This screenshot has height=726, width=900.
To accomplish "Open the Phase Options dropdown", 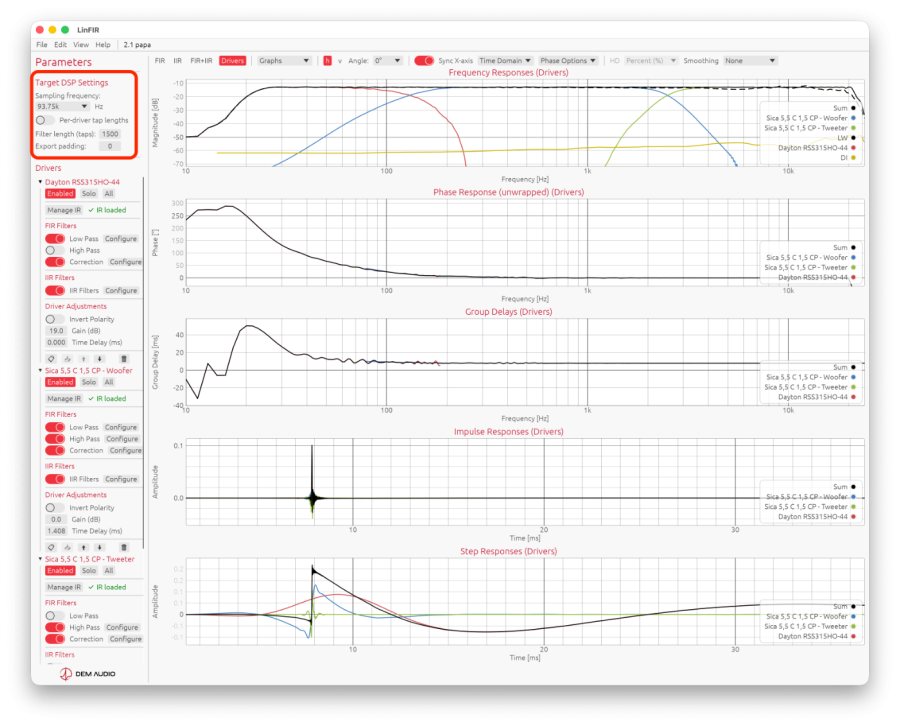I will 568,60.
